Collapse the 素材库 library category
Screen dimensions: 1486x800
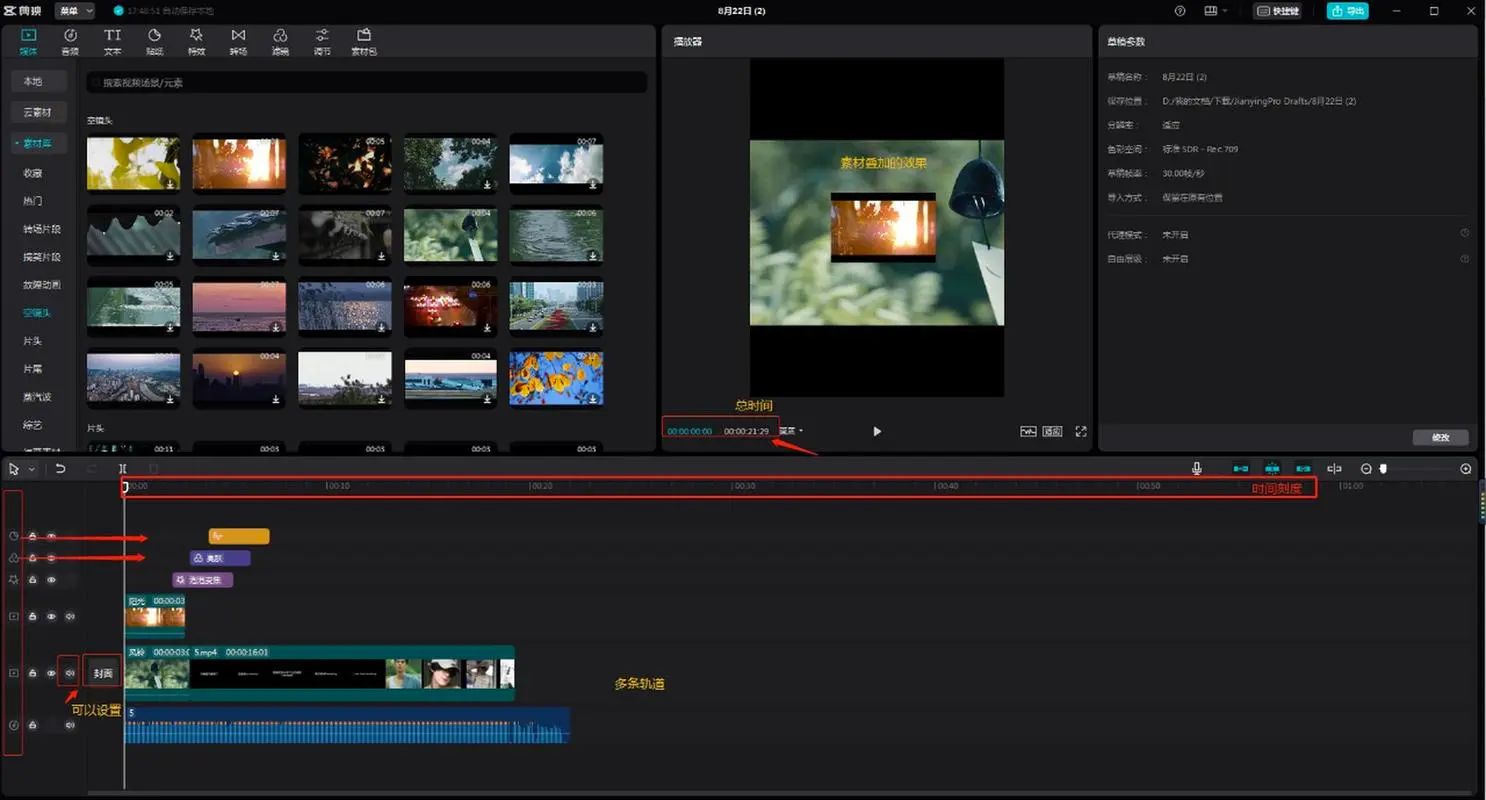(38, 144)
